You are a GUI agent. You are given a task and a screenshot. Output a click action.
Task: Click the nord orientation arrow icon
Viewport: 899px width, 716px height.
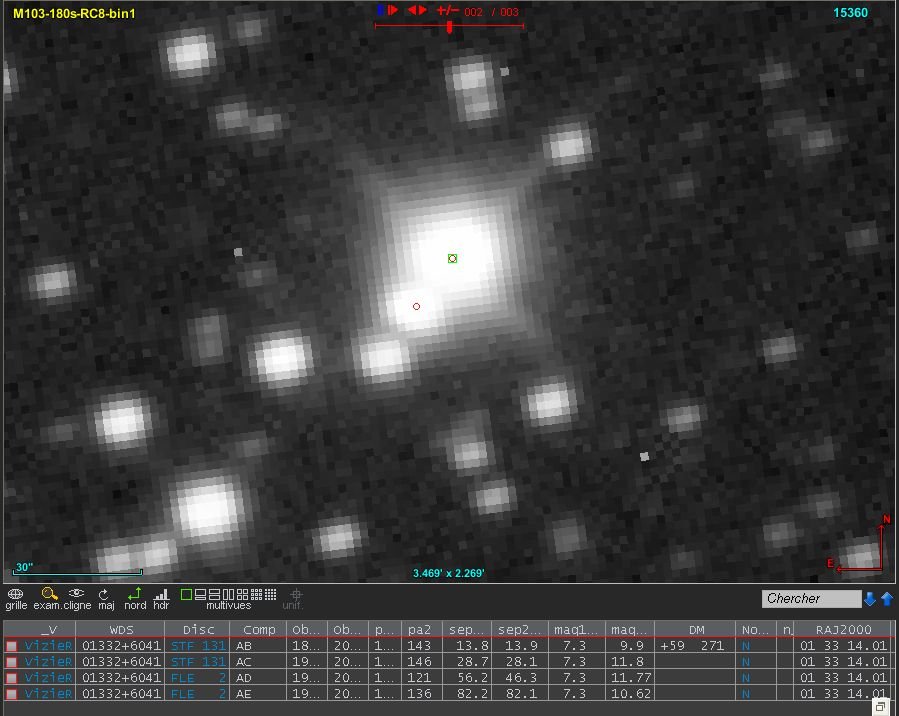coord(135,594)
